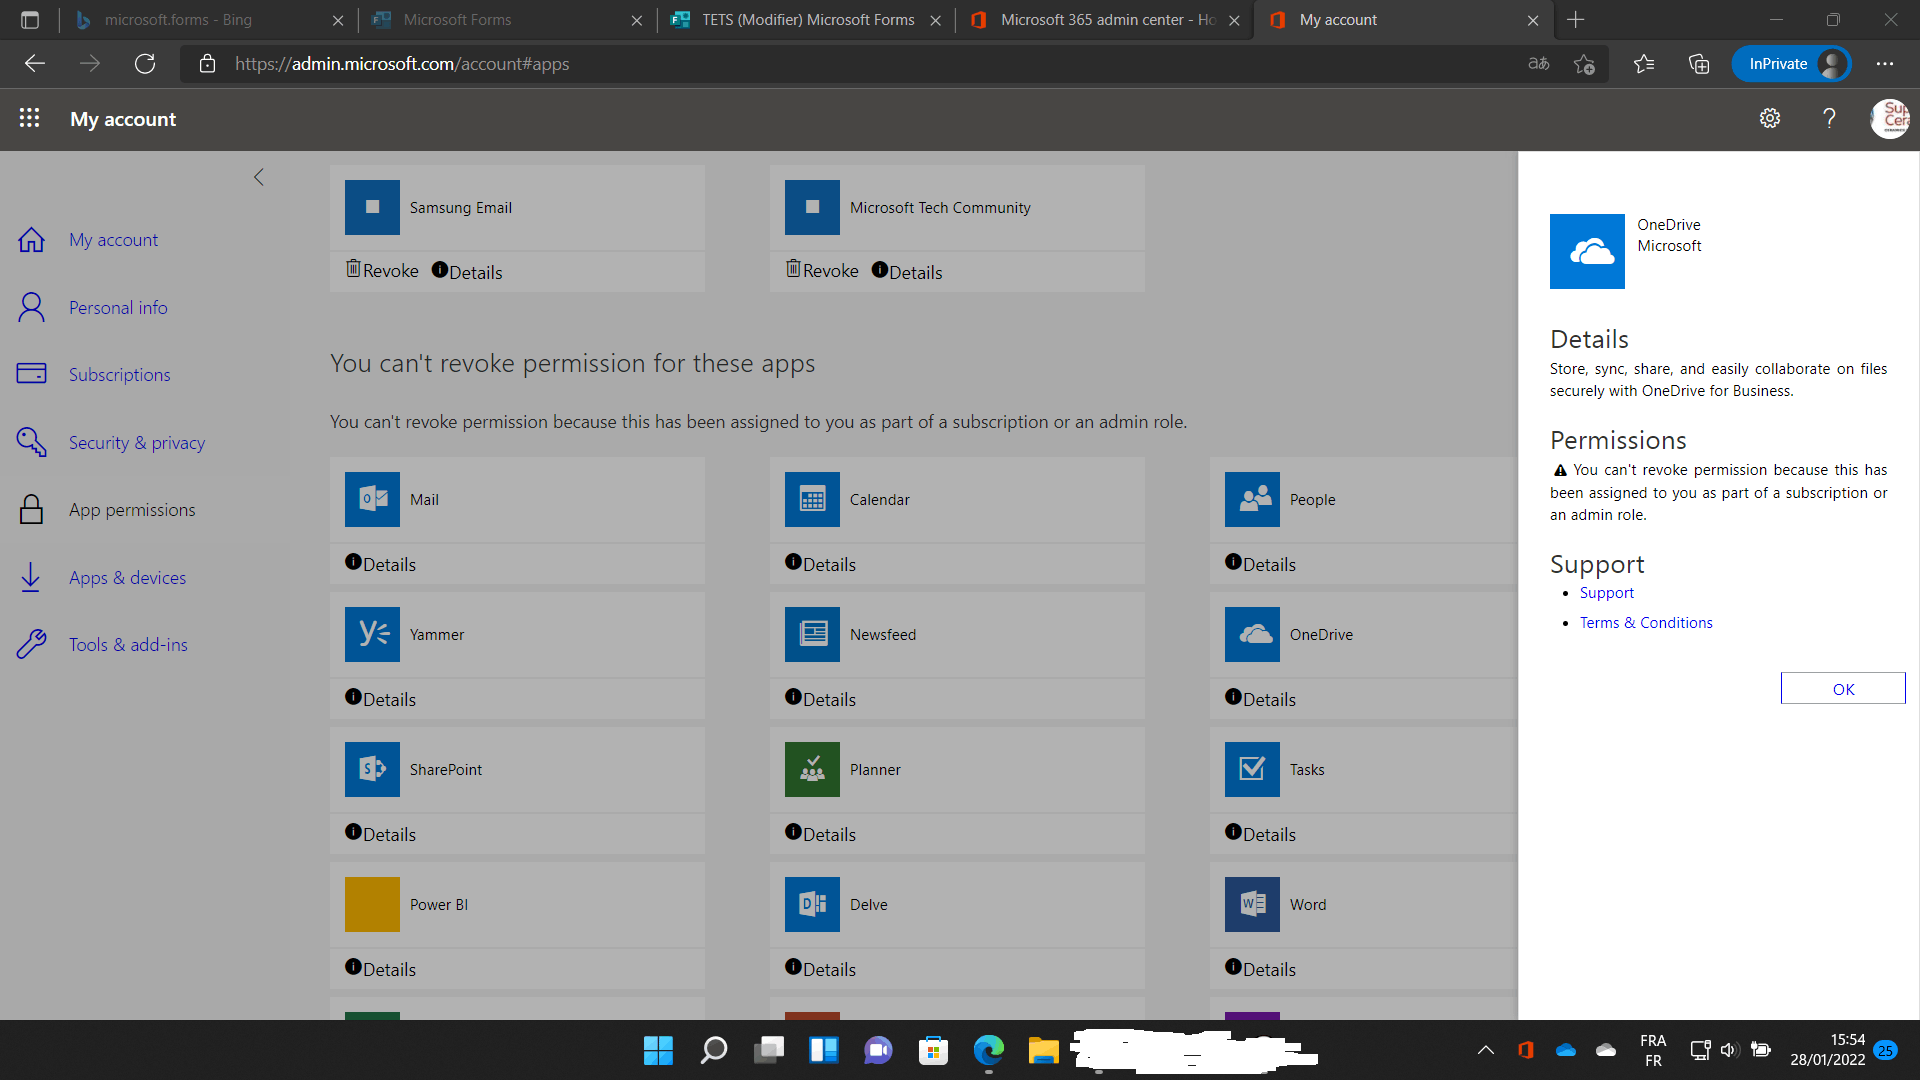Click the Yammer app icon

click(372, 634)
